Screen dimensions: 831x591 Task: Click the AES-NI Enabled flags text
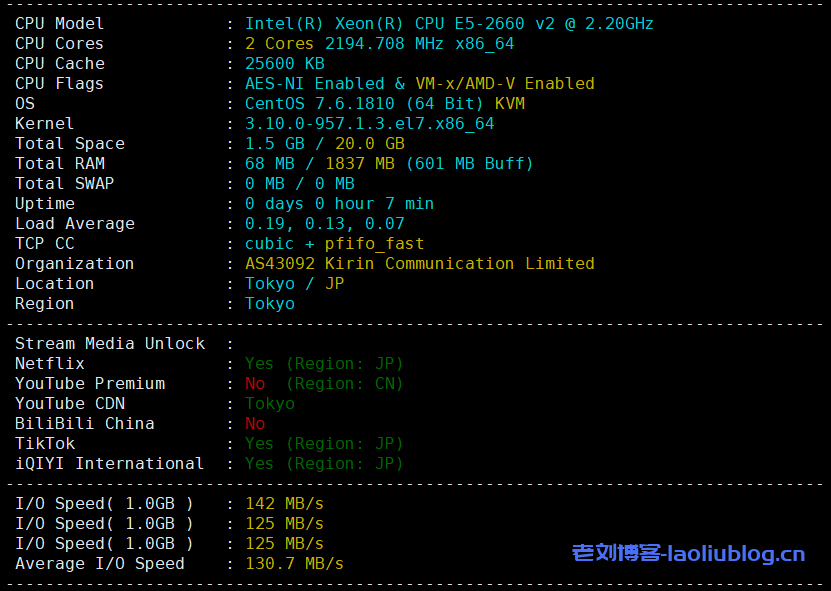pyautogui.click(x=419, y=83)
